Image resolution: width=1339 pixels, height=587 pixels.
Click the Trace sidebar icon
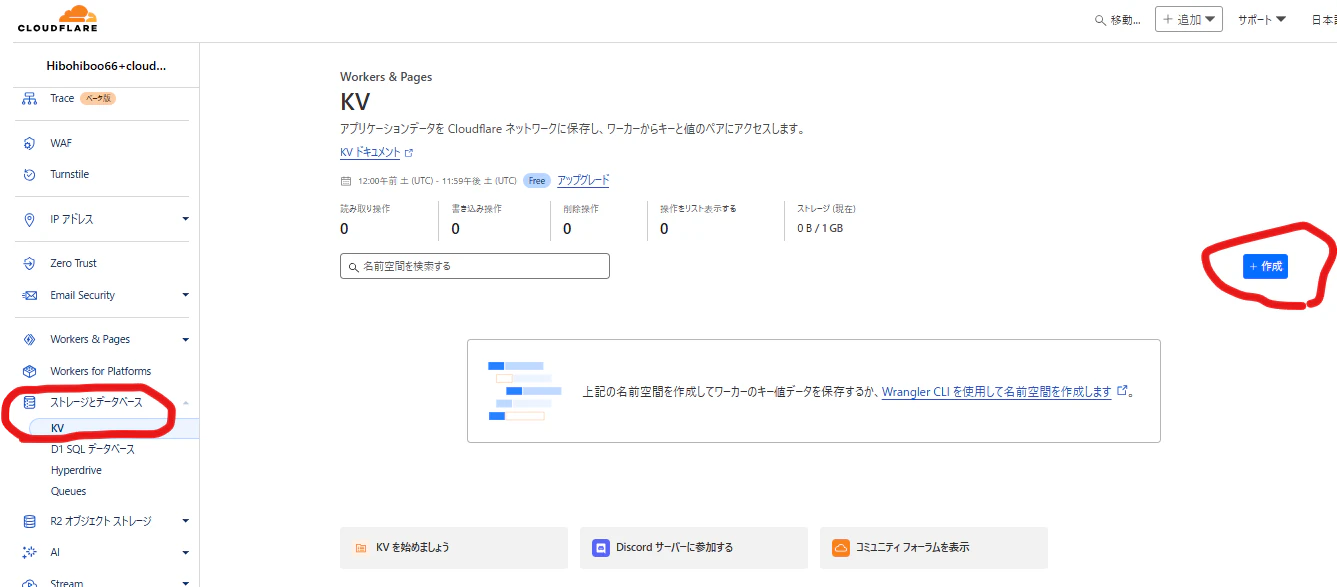click(x=29, y=98)
